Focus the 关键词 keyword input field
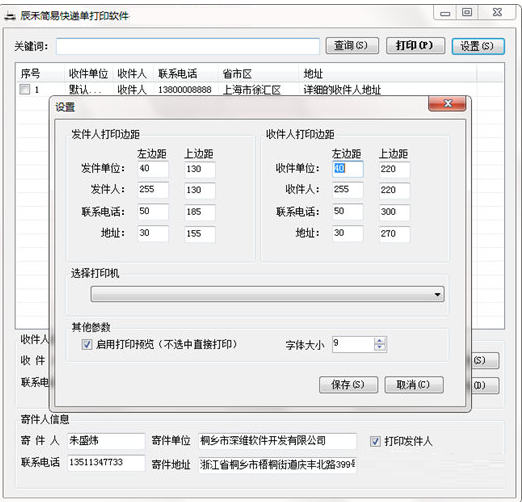Viewport: 522px width, 502px height. pos(188,46)
